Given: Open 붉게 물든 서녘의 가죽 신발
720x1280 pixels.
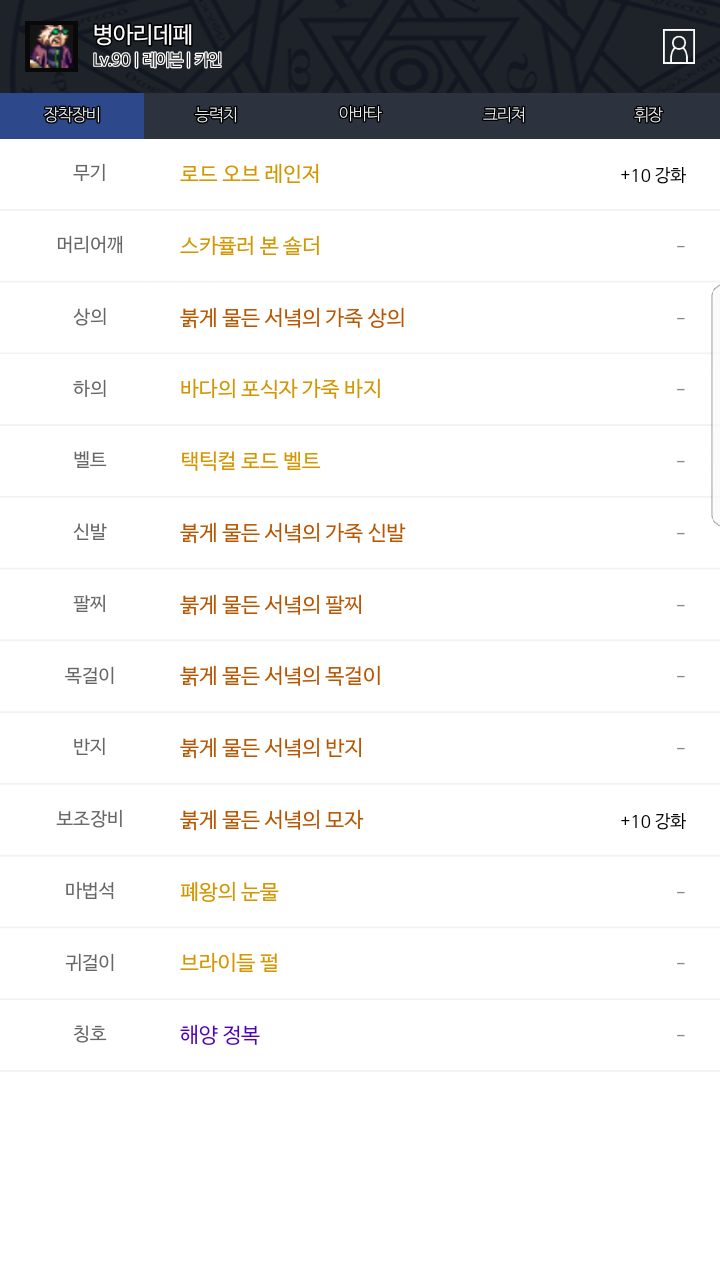Looking at the screenshot, I should tap(292, 533).
